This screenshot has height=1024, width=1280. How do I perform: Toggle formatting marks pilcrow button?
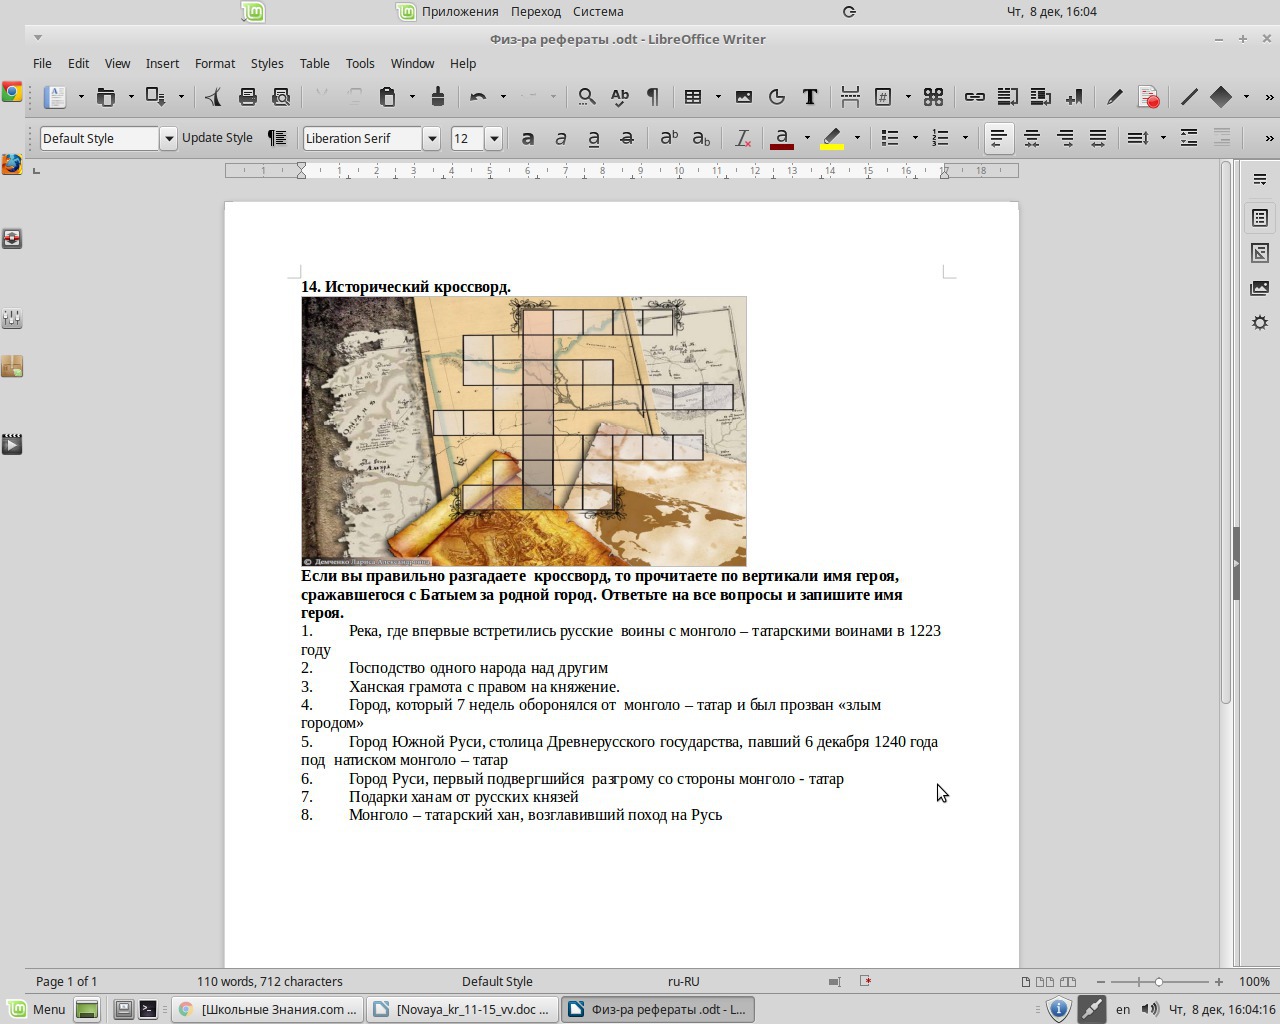[653, 97]
